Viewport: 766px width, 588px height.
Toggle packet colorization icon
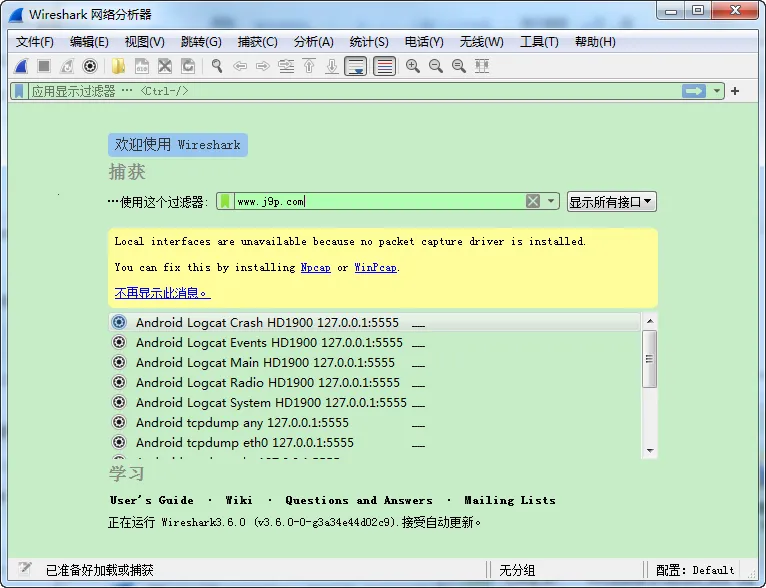[384, 66]
